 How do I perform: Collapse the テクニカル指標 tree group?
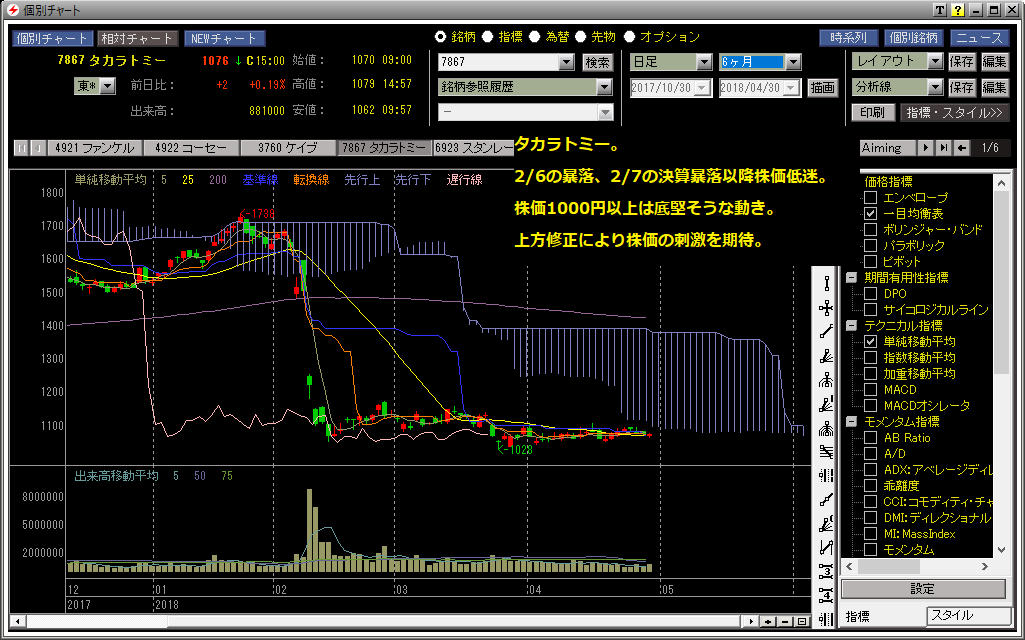pos(851,326)
